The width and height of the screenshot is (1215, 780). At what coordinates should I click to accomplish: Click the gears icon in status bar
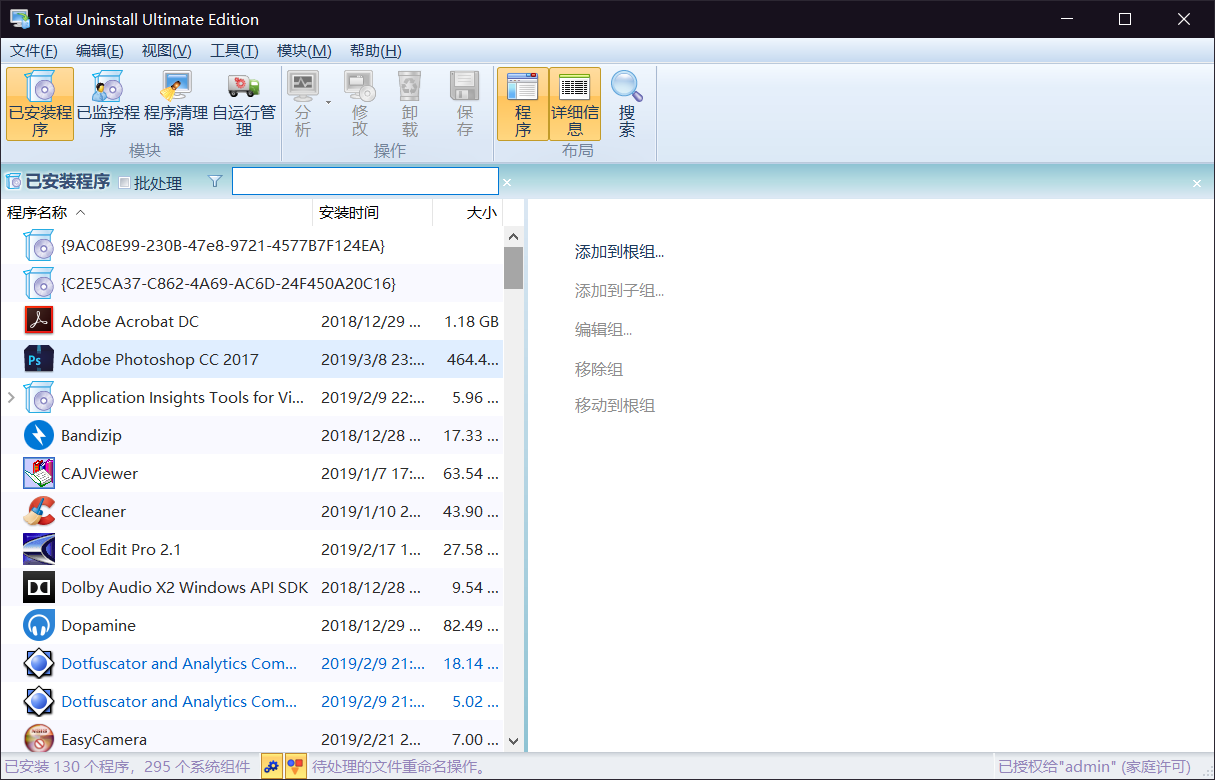272,767
